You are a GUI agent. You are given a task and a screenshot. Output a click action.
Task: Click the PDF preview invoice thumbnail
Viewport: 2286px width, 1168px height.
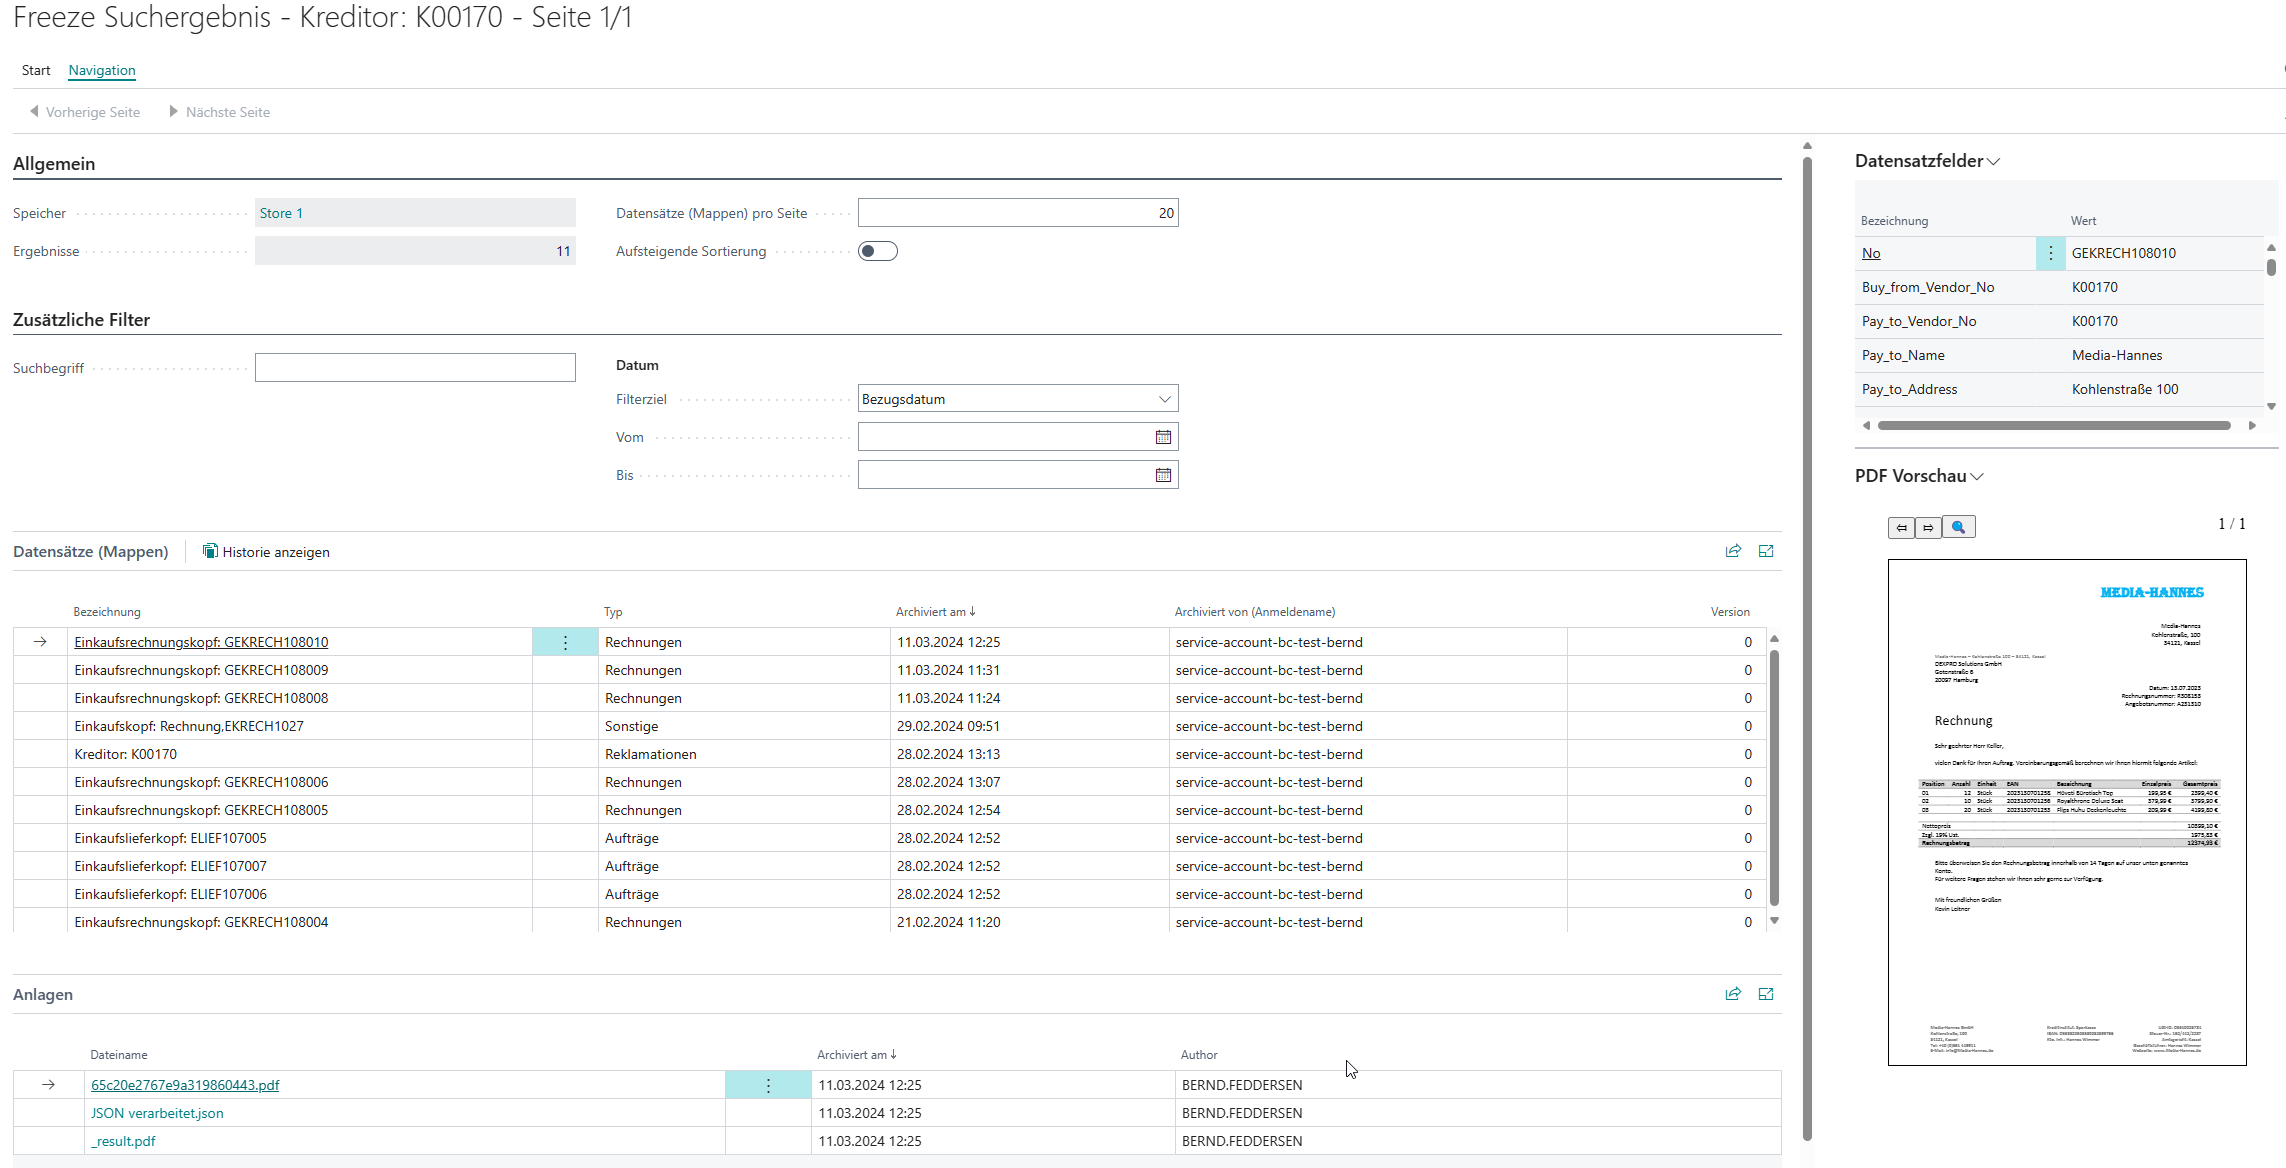click(2067, 812)
